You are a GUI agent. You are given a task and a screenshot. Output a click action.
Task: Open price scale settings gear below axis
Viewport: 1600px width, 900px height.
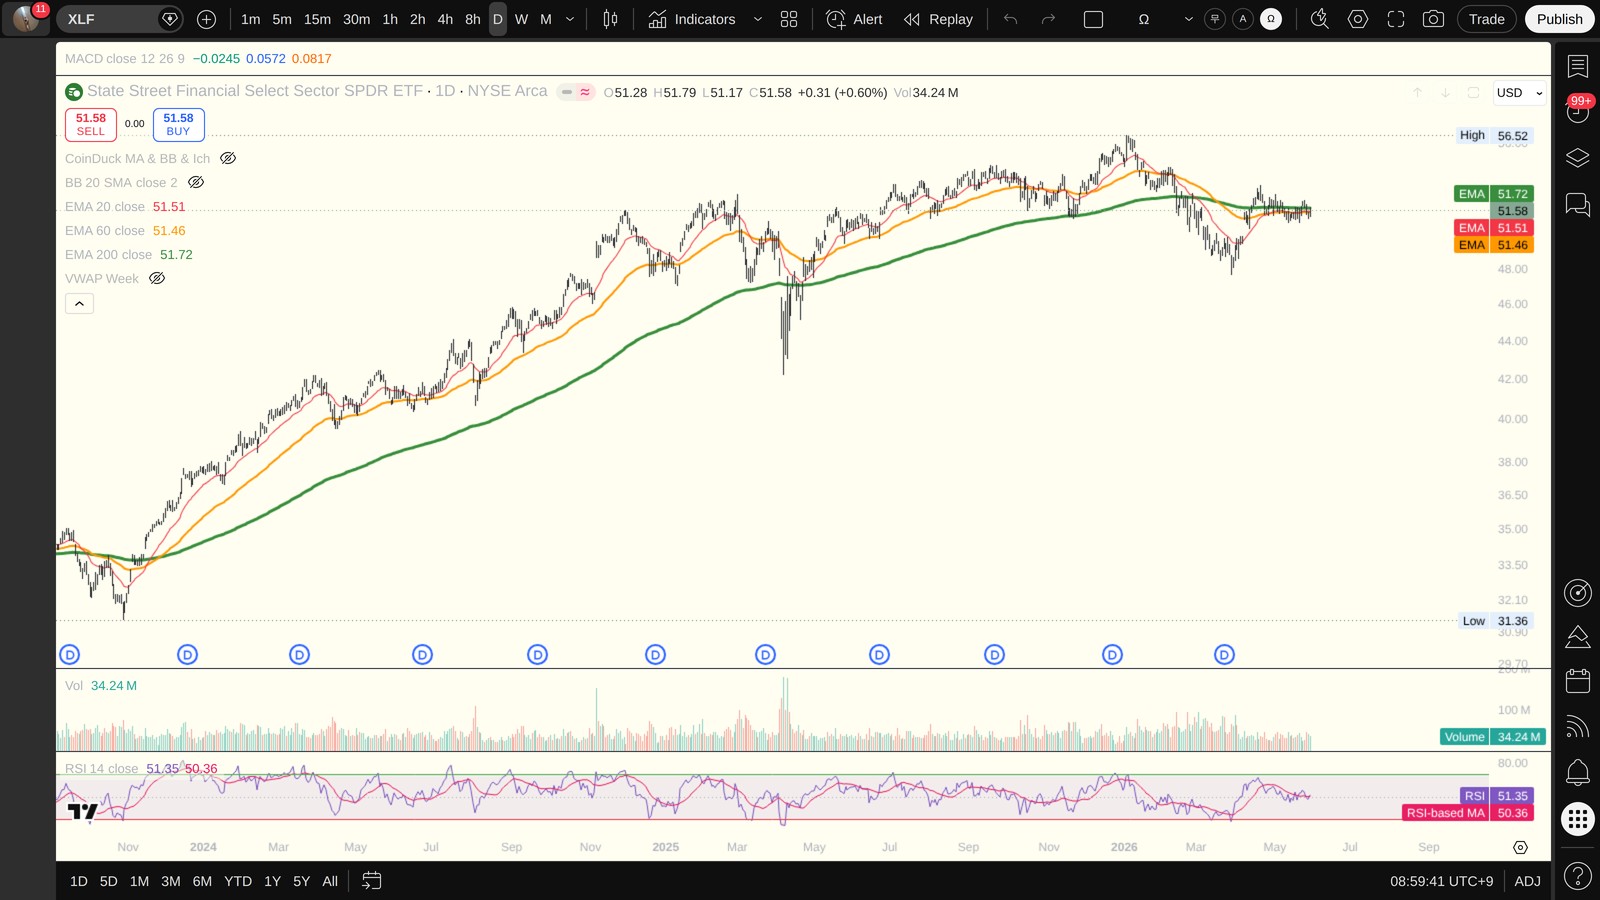coord(1520,847)
